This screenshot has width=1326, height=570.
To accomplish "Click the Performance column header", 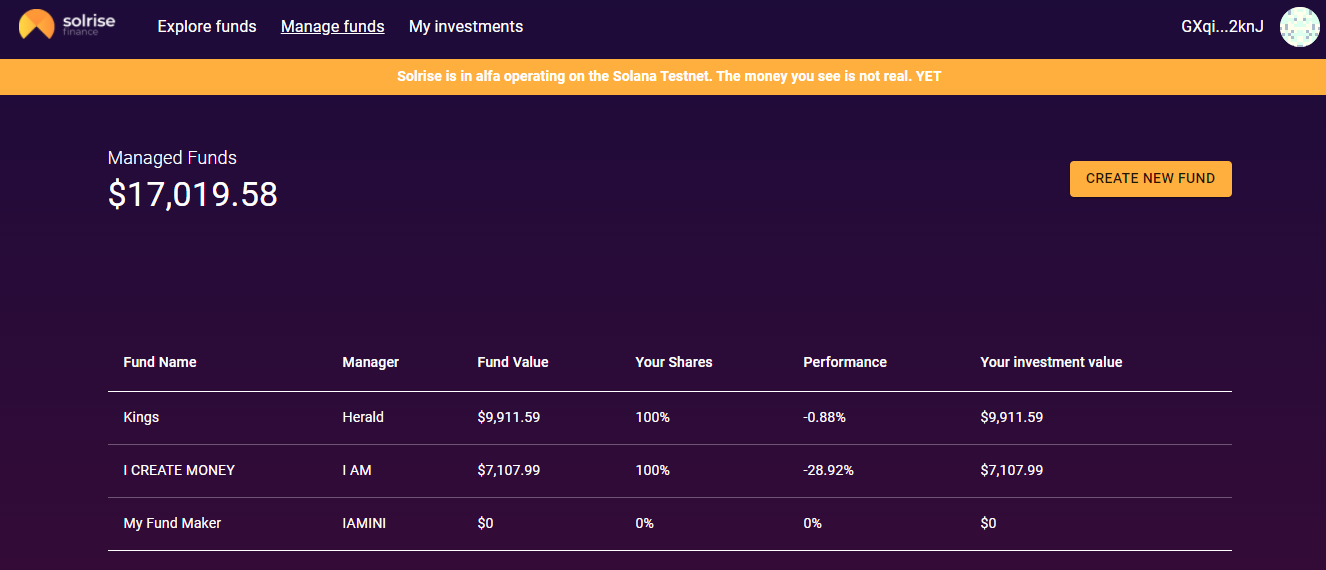I will click(845, 362).
